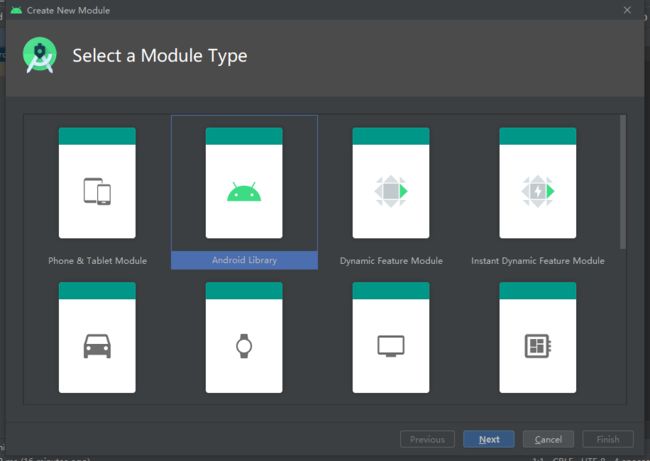The image size is (650, 461).
Task: Click the Next button
Action: 489,439
